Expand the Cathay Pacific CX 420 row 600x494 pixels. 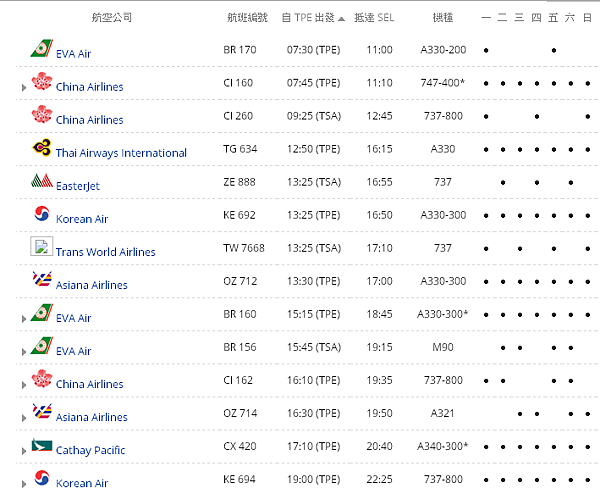pyautogui.click(x=23, y=451)
